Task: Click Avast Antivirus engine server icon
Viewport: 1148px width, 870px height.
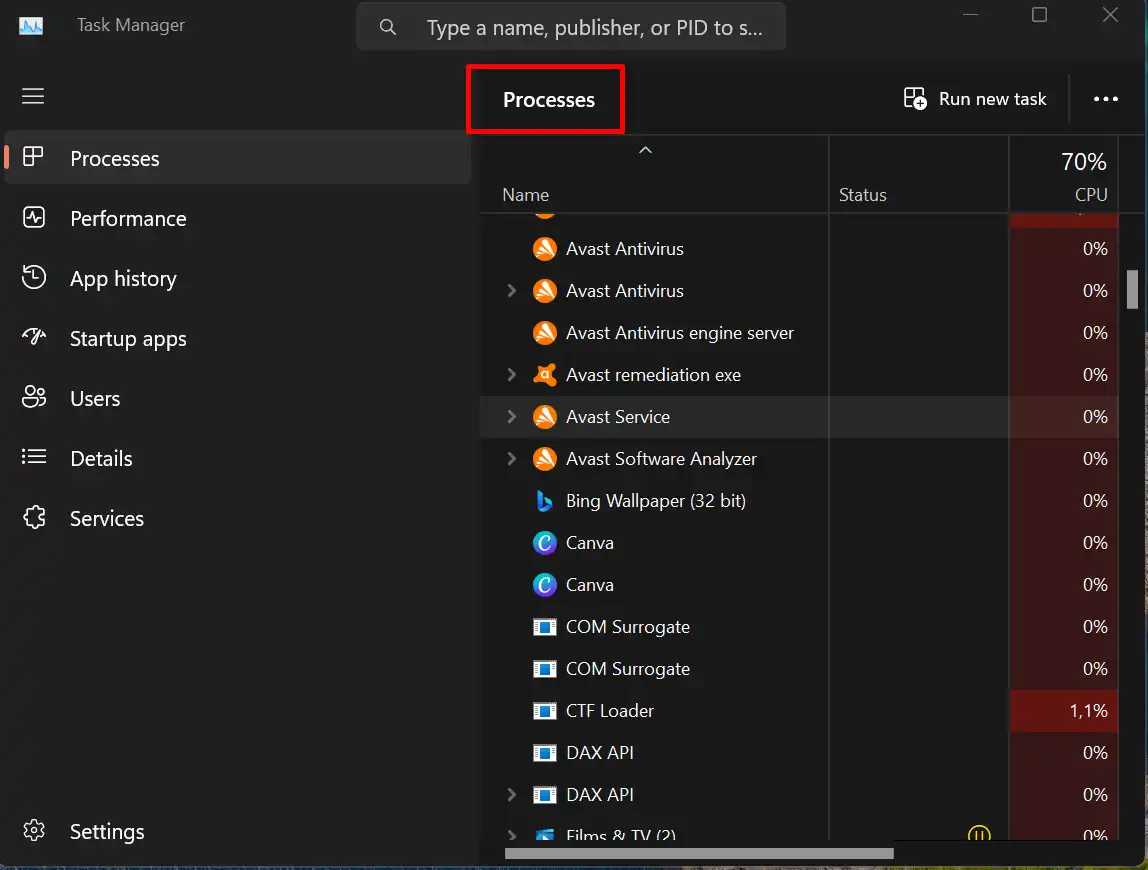Action: [x=544, y=332]
